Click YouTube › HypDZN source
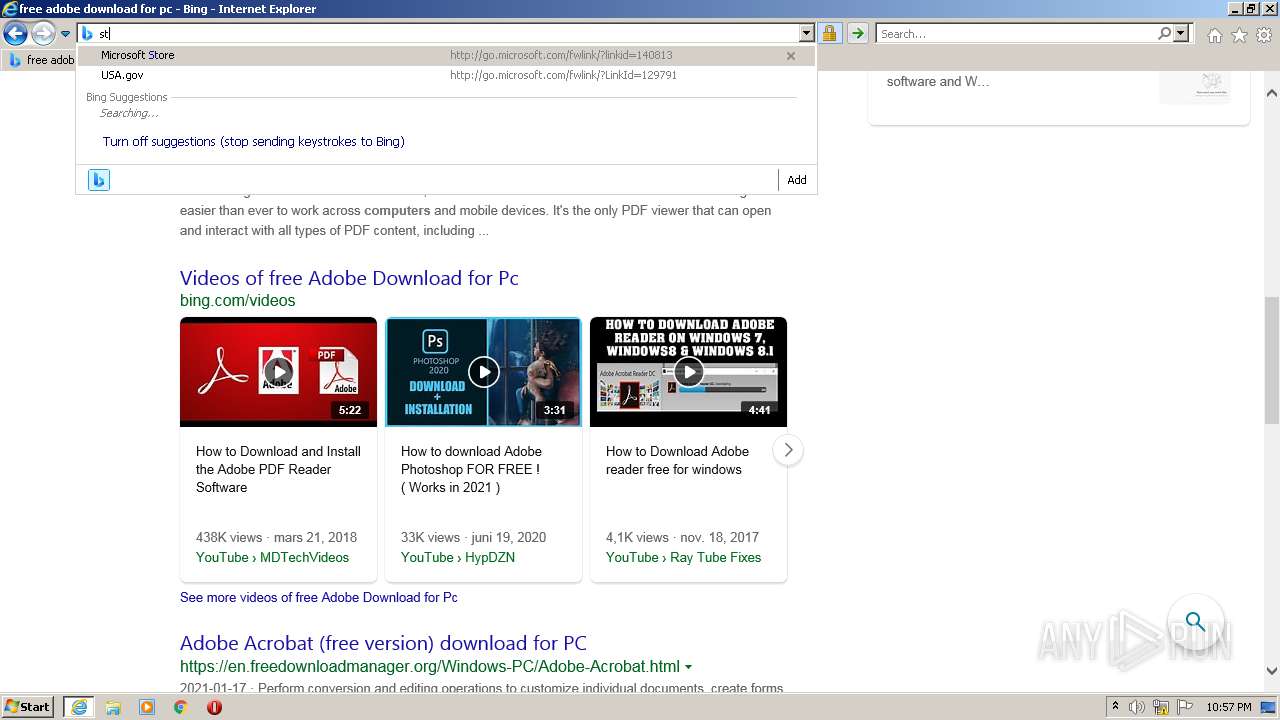1280x720 pixels. coord(458,557)
